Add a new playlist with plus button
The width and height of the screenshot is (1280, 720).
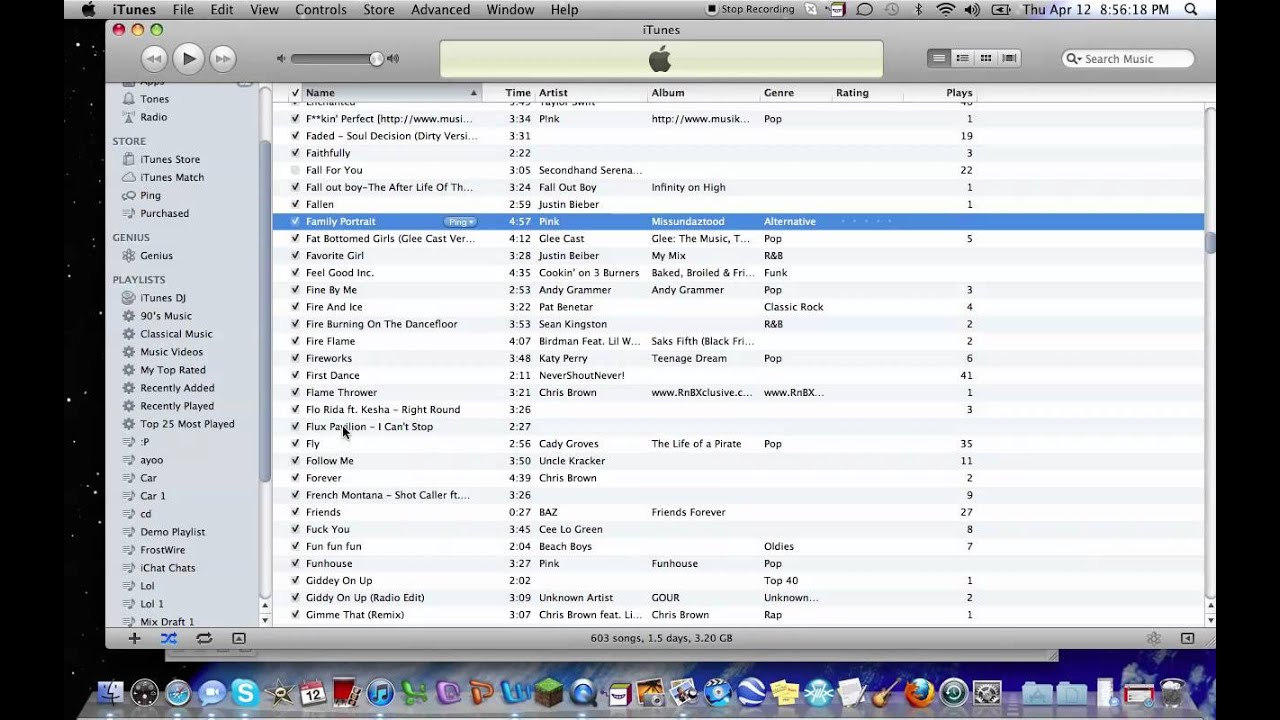[x=134, y=638]
